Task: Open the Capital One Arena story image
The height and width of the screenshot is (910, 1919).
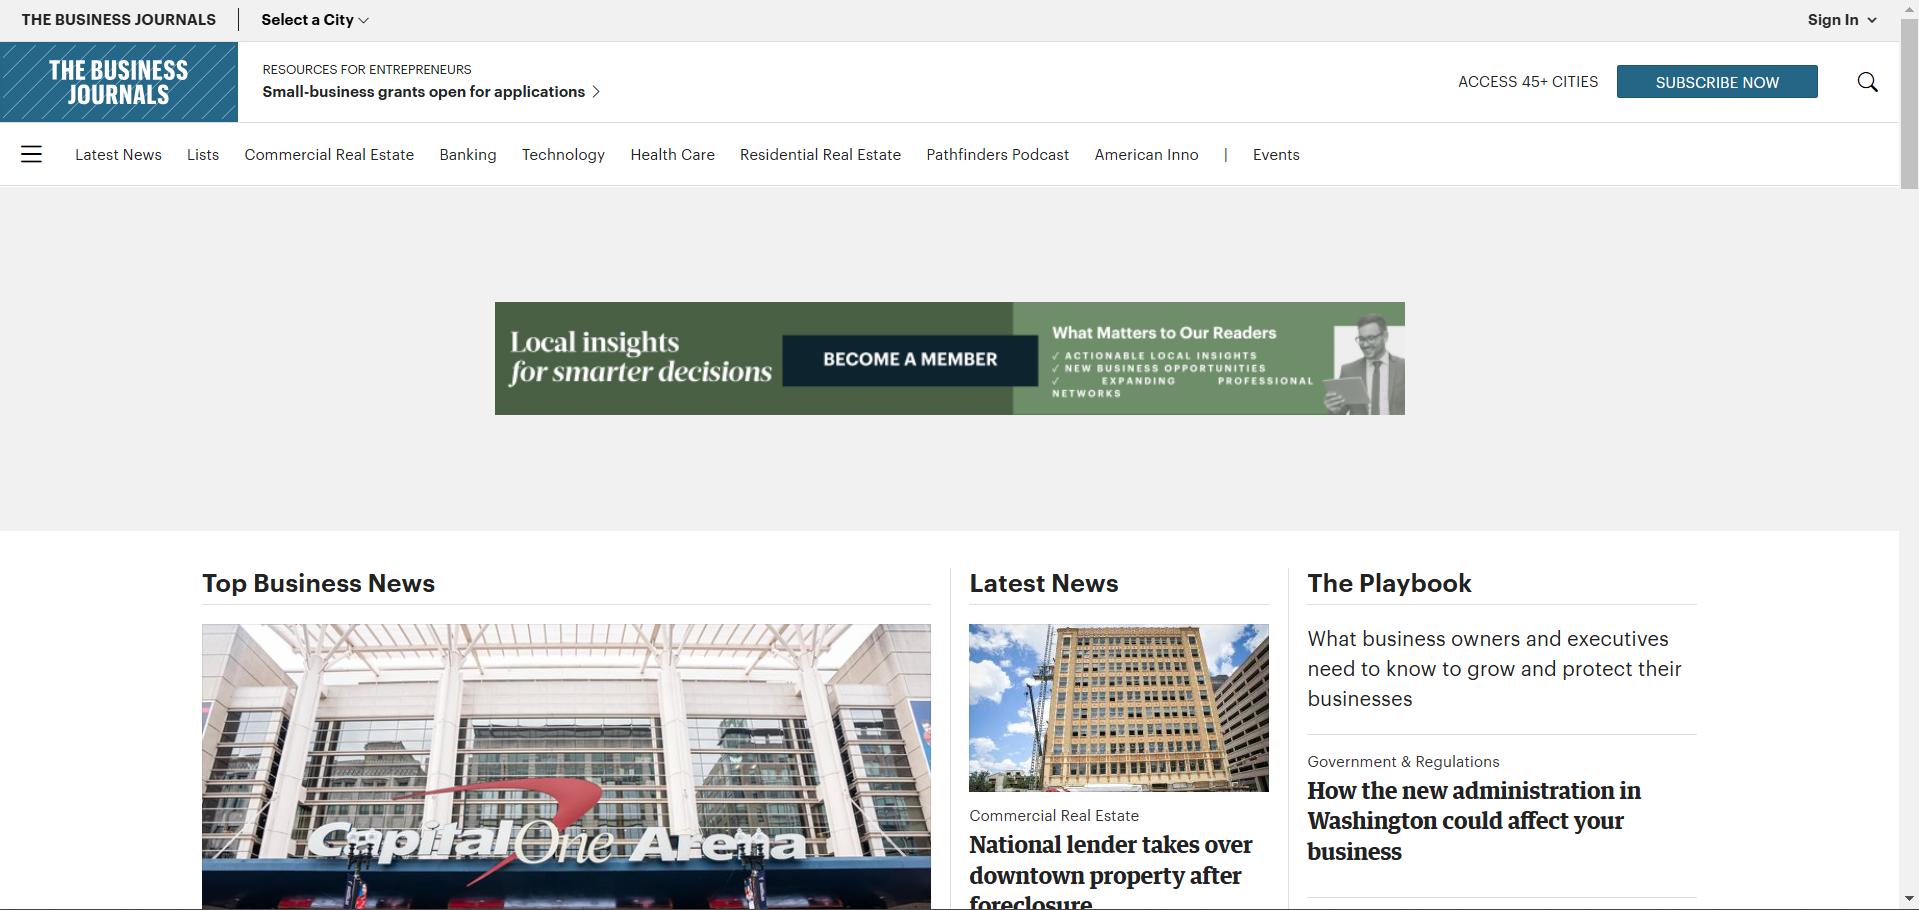Action: 566,767
